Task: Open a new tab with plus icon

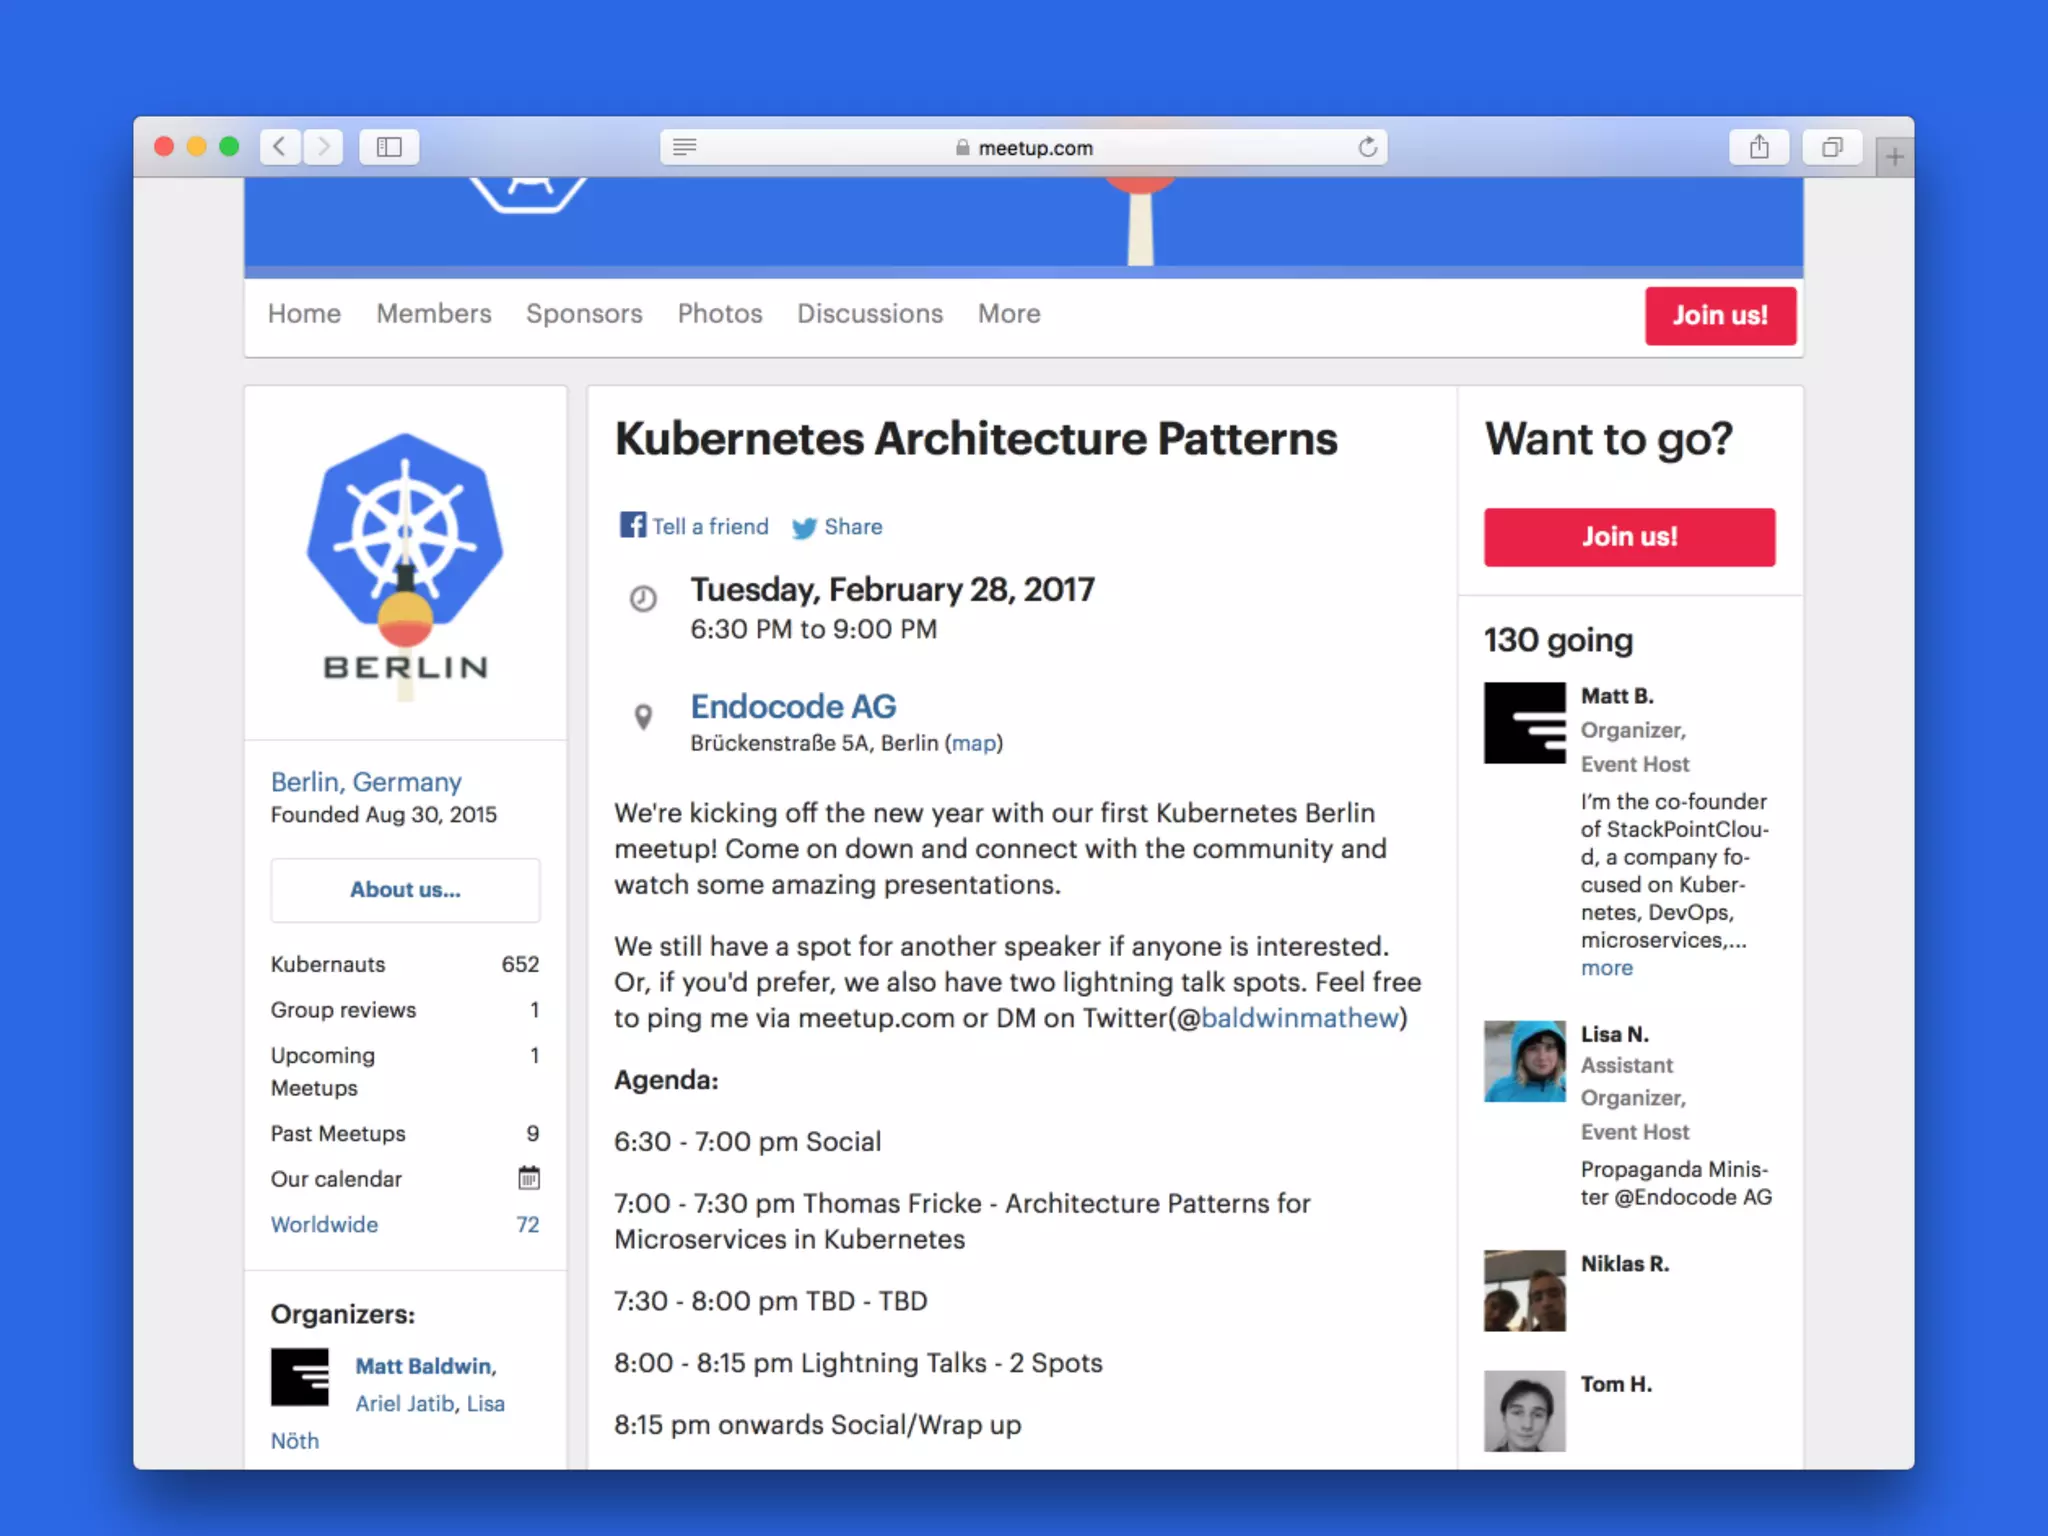Action: coord(1894,156)
